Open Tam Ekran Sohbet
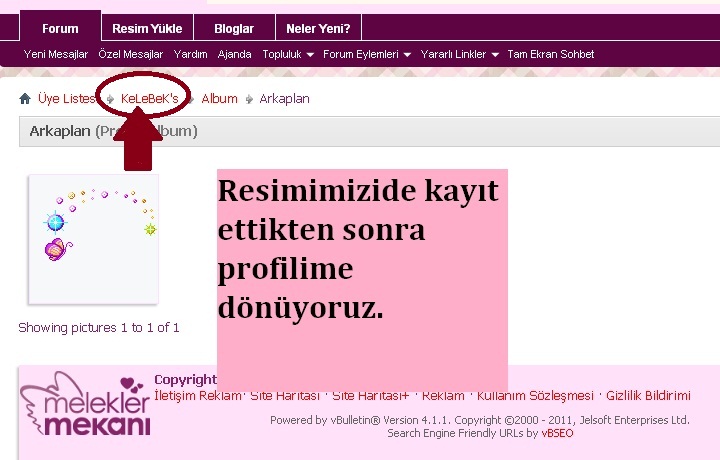The image size is (720, 460). coord(551,54)
